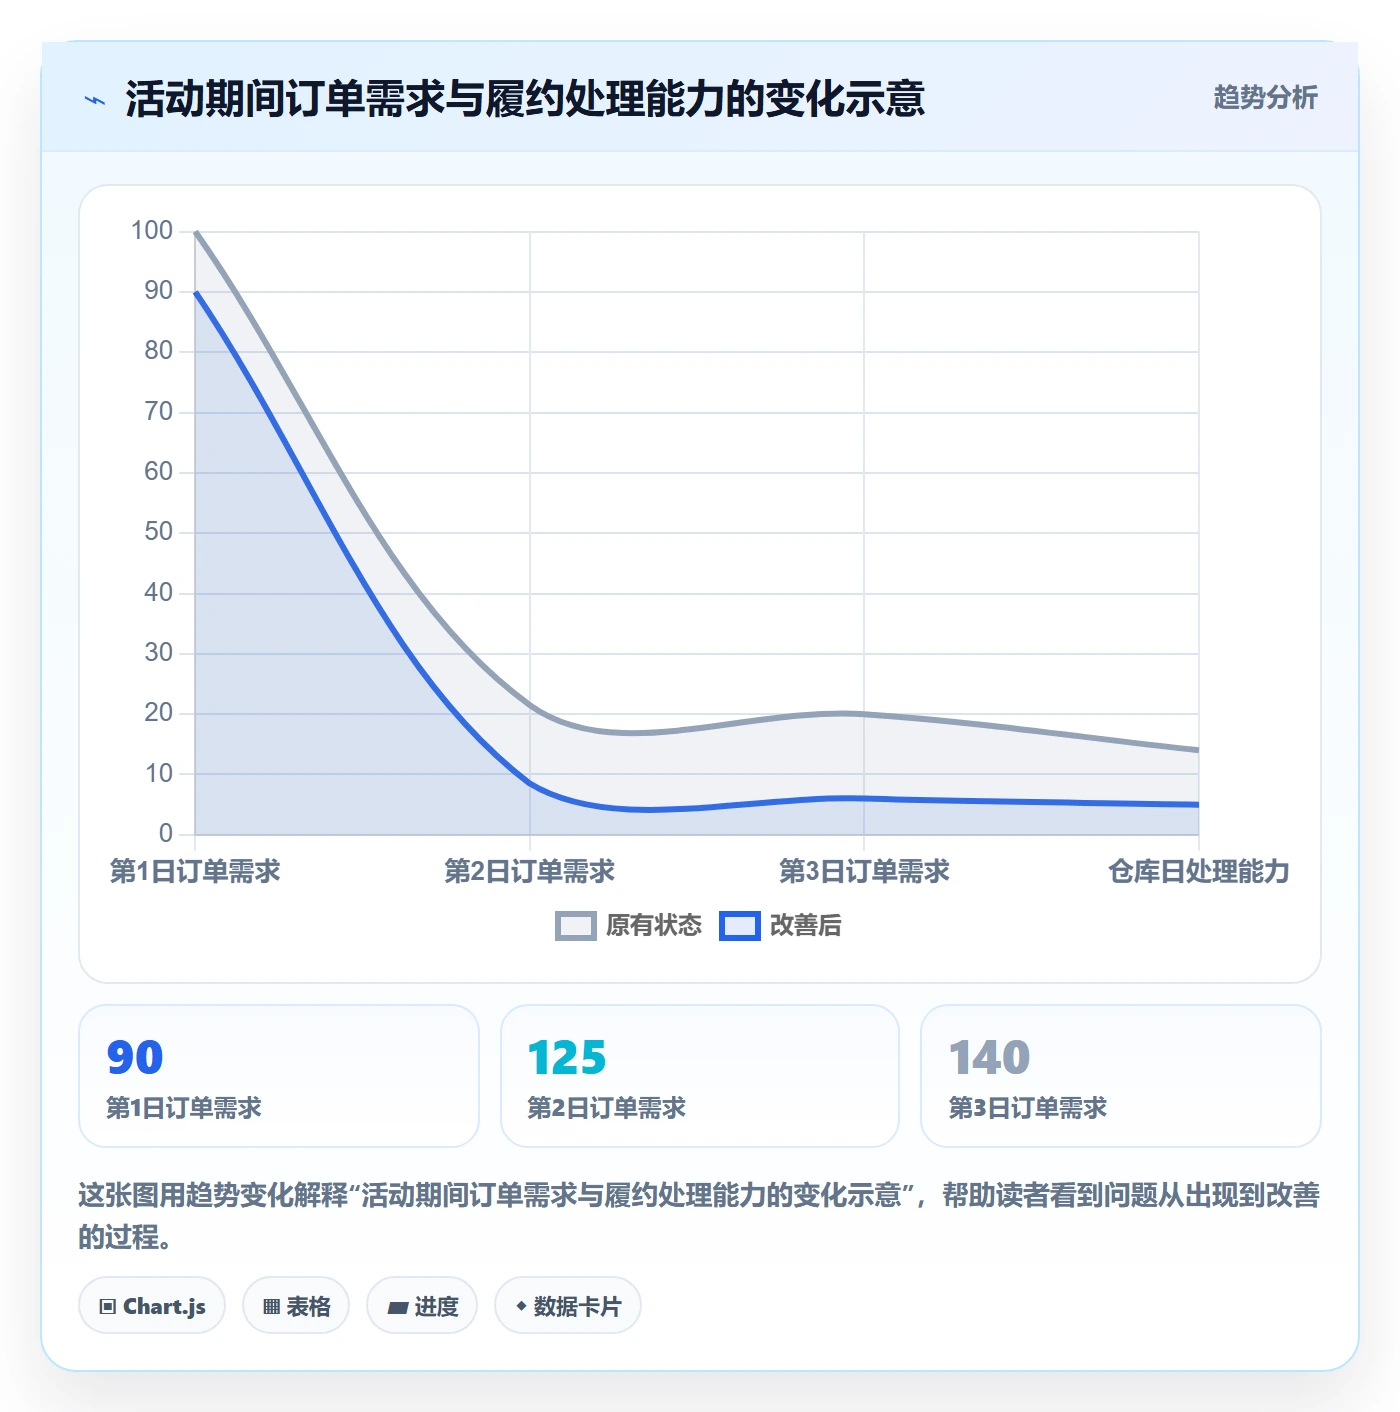1400x1412 pixels.
Task: Click the chart title 活动期间订单需求与履约处理能力的变化示意
Action: click(x=525, y=99)
